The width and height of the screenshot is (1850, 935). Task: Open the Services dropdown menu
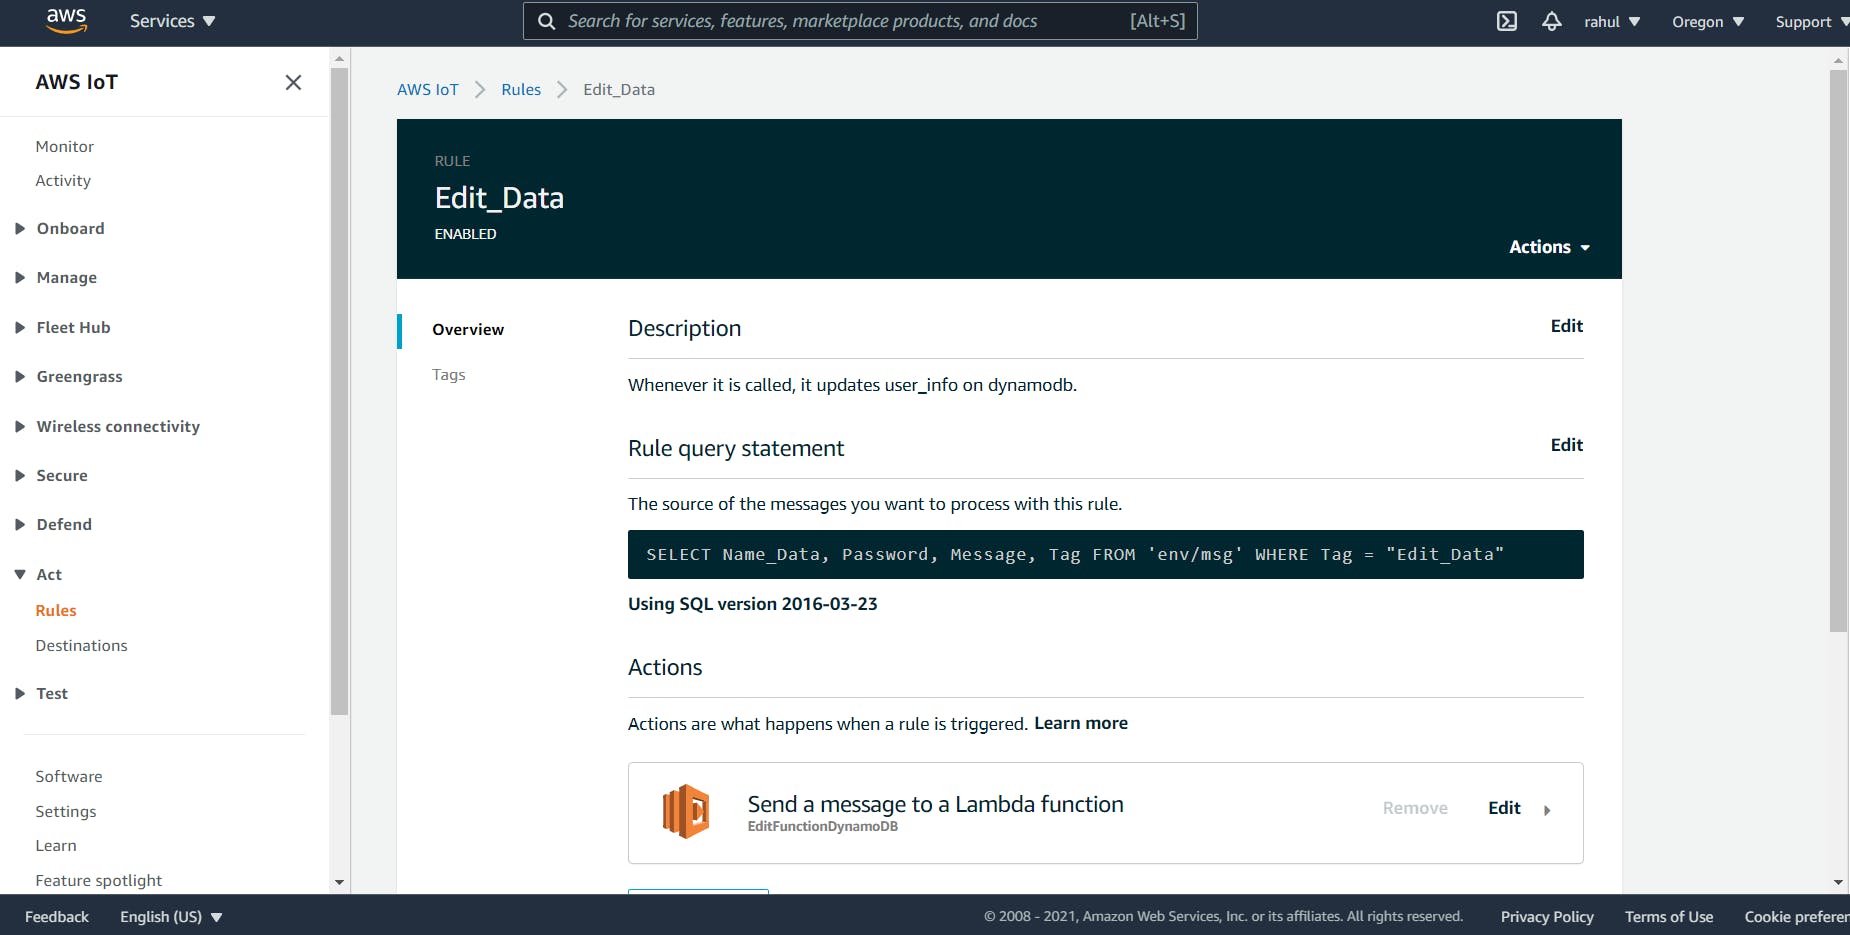[x=172, y=21]
